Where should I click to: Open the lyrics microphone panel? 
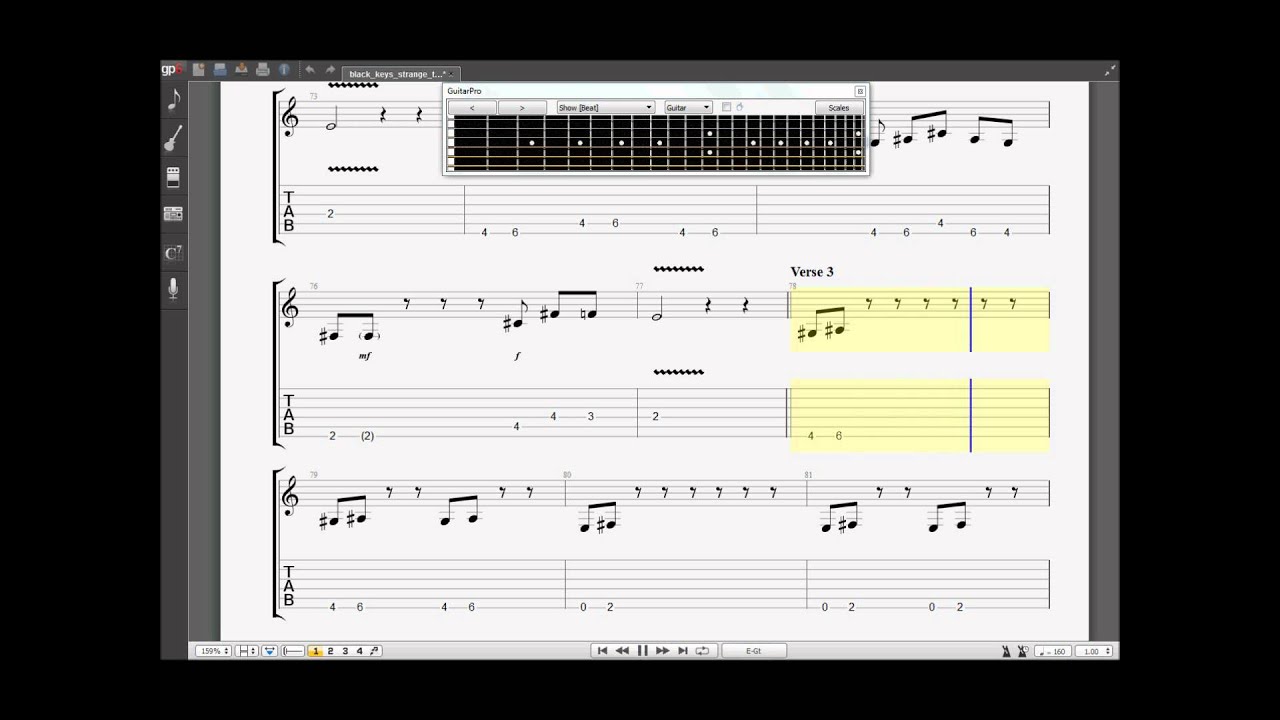pyautogui.click(x=174, y=289)
